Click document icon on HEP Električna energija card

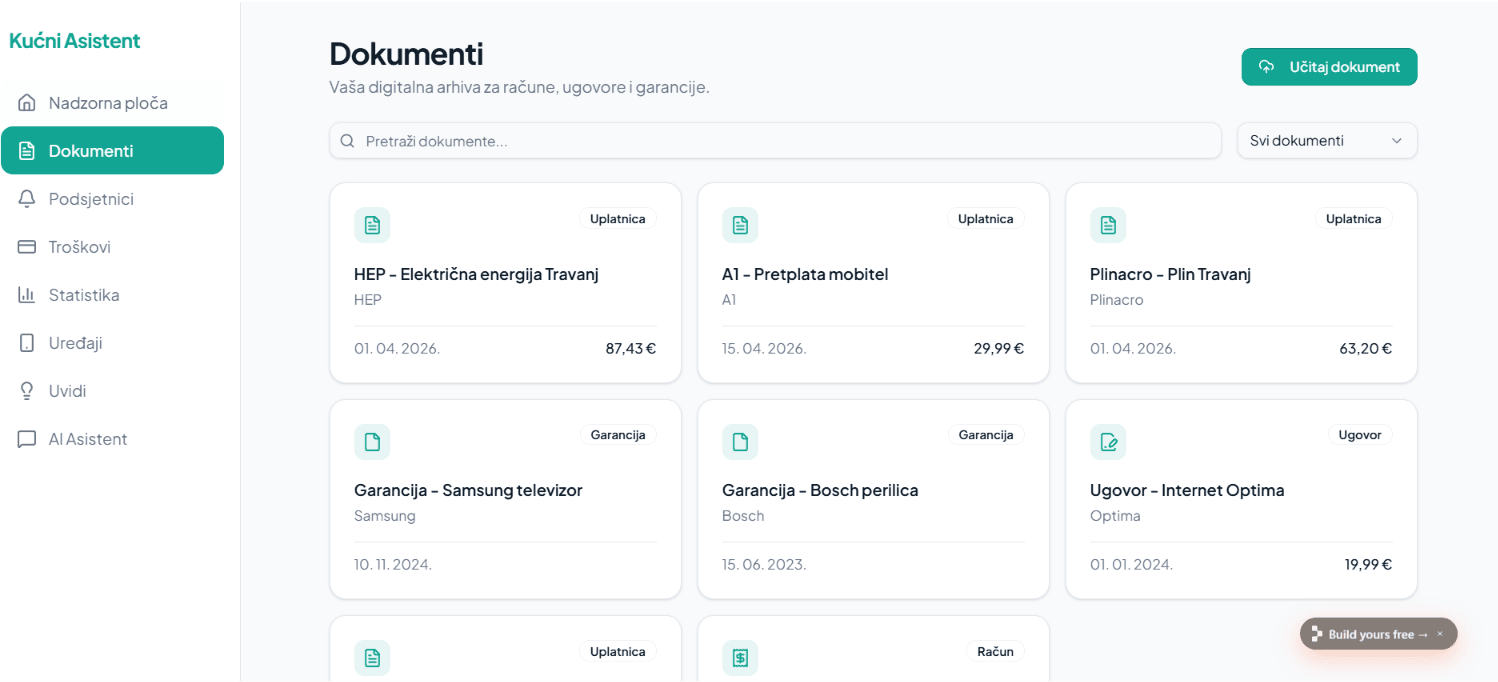click(x=372, y=225)
